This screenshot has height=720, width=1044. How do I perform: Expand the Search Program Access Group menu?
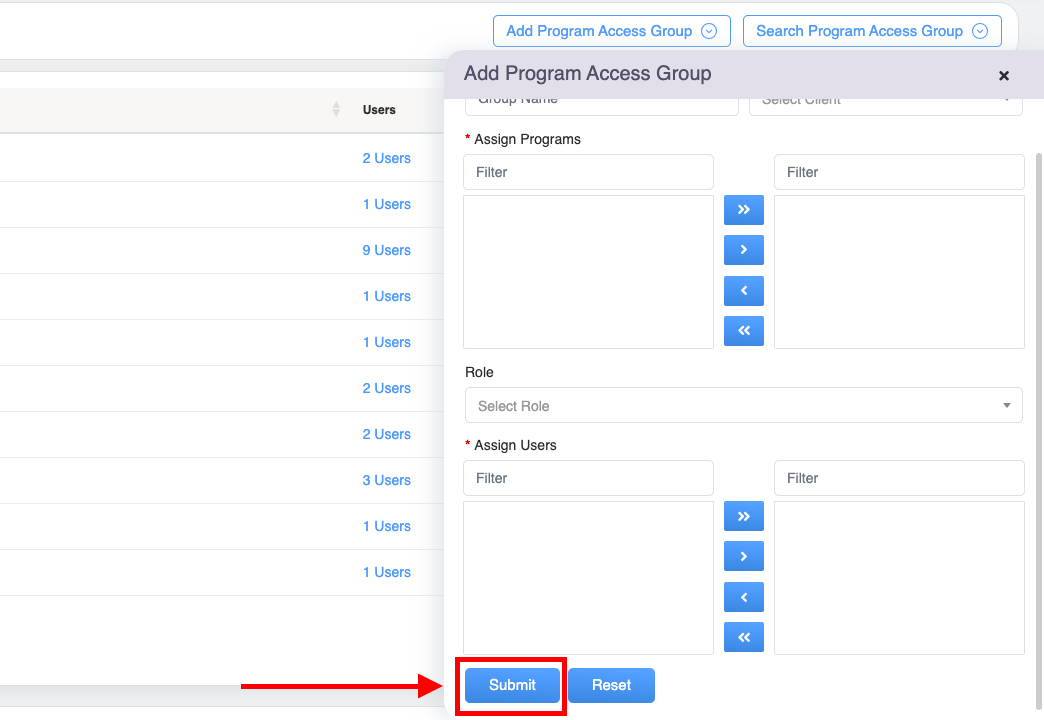(871, 31)
